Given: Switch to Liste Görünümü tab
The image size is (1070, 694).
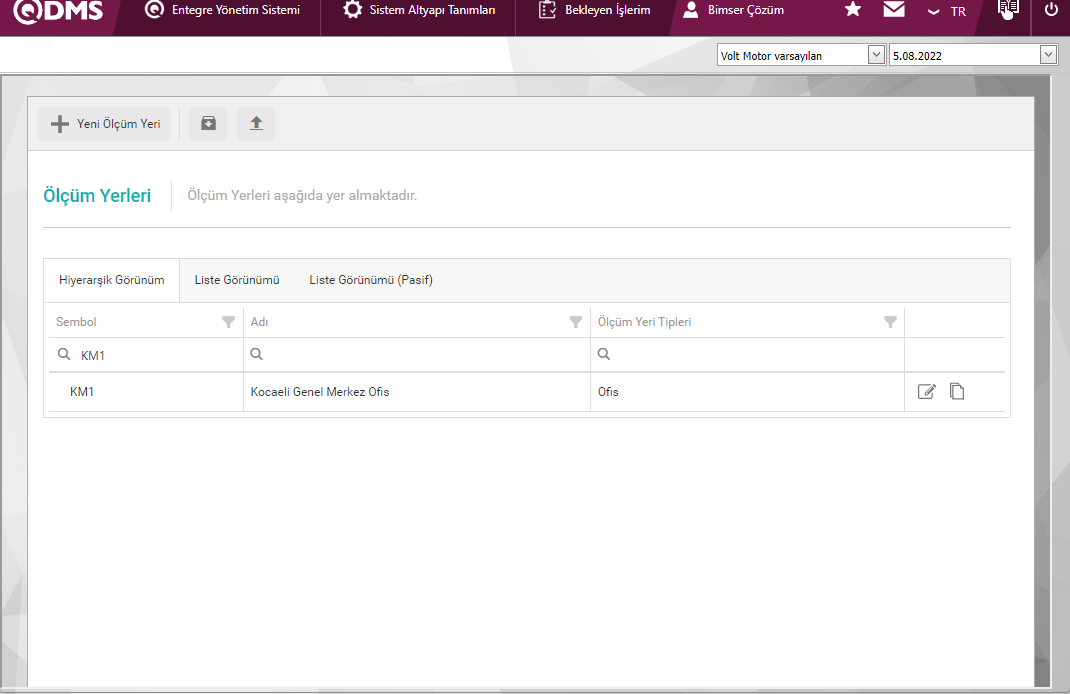Looking at the screenshot, I should 237,280.
